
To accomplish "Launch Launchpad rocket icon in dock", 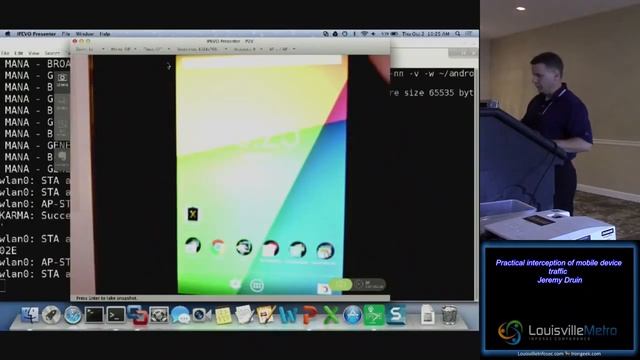I will [51, 315].
